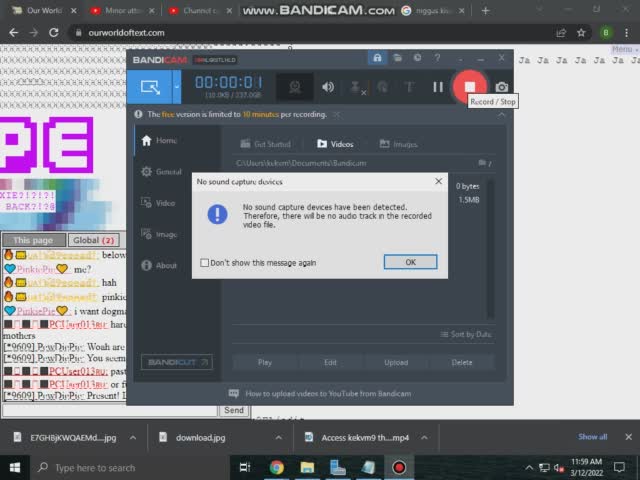
Task: Take a screenshot with the camera icon
Action: (x=501, y=87)
